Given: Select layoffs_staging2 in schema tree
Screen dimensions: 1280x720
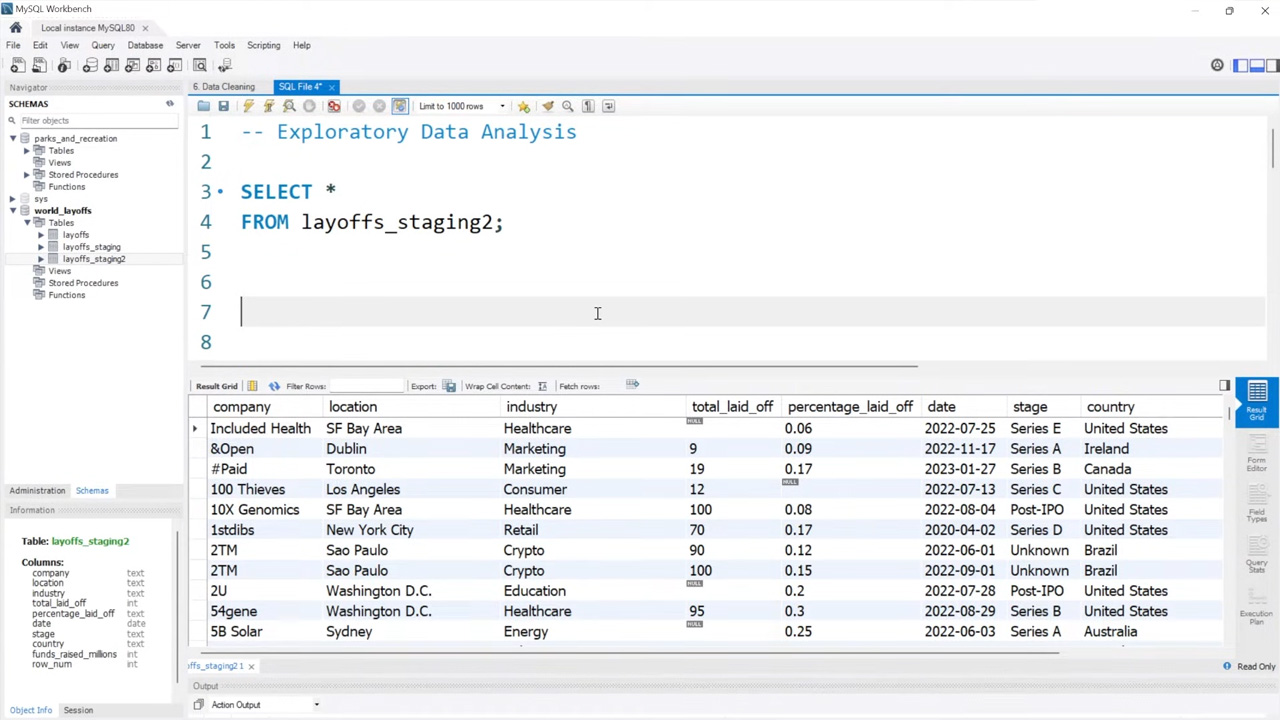Looking at the screenshot, I should tap(94, 259).
